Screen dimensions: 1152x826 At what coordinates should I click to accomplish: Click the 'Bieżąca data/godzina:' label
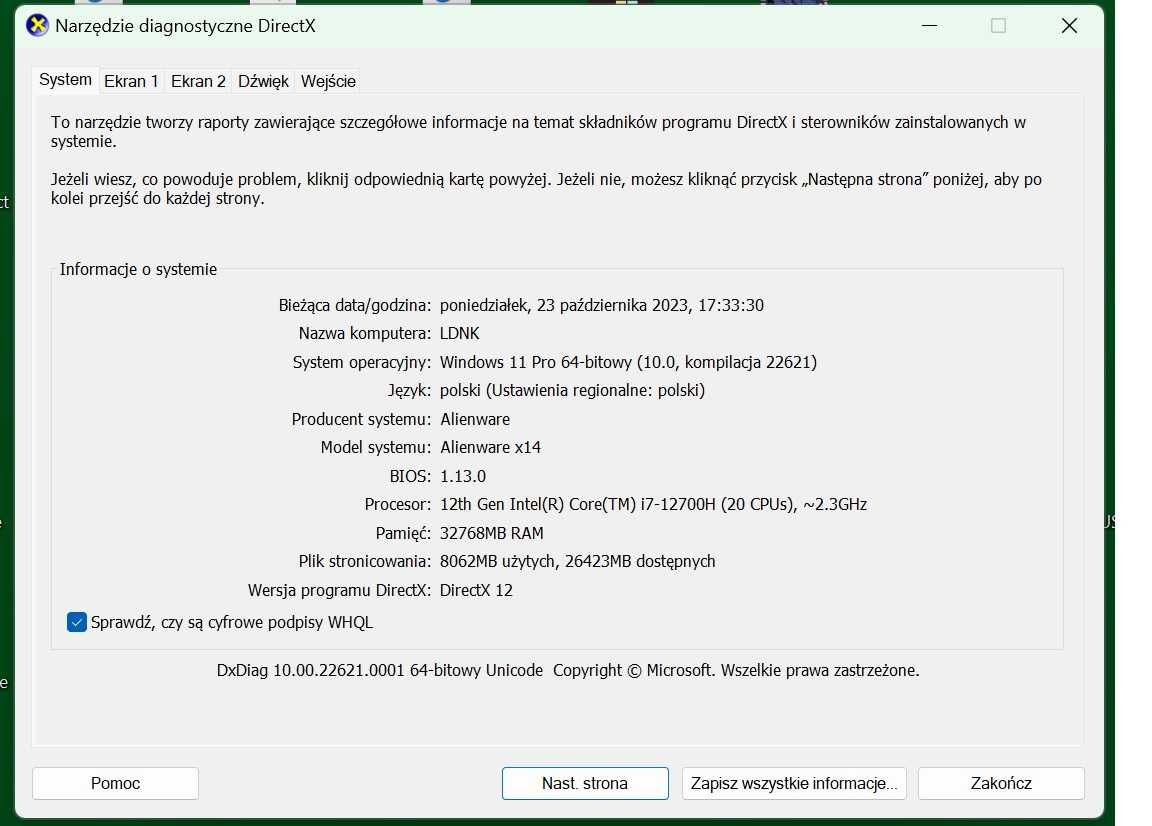[355, 305]
